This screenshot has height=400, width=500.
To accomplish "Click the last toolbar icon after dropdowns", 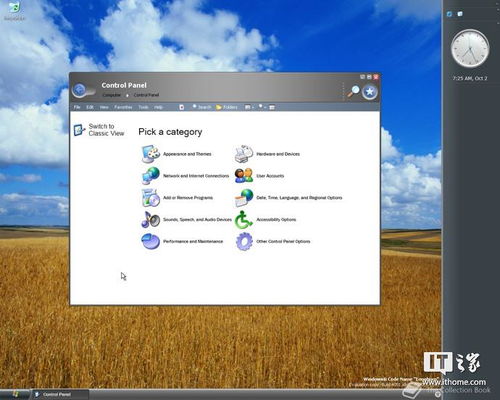I will click(x=272, y=107).
